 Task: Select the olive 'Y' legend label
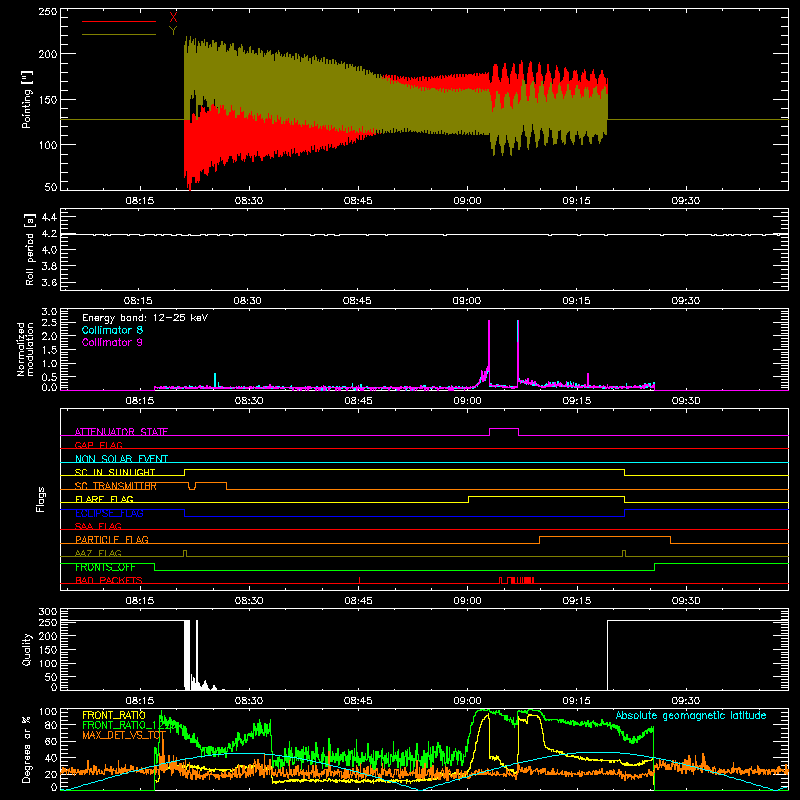(173, 31)
